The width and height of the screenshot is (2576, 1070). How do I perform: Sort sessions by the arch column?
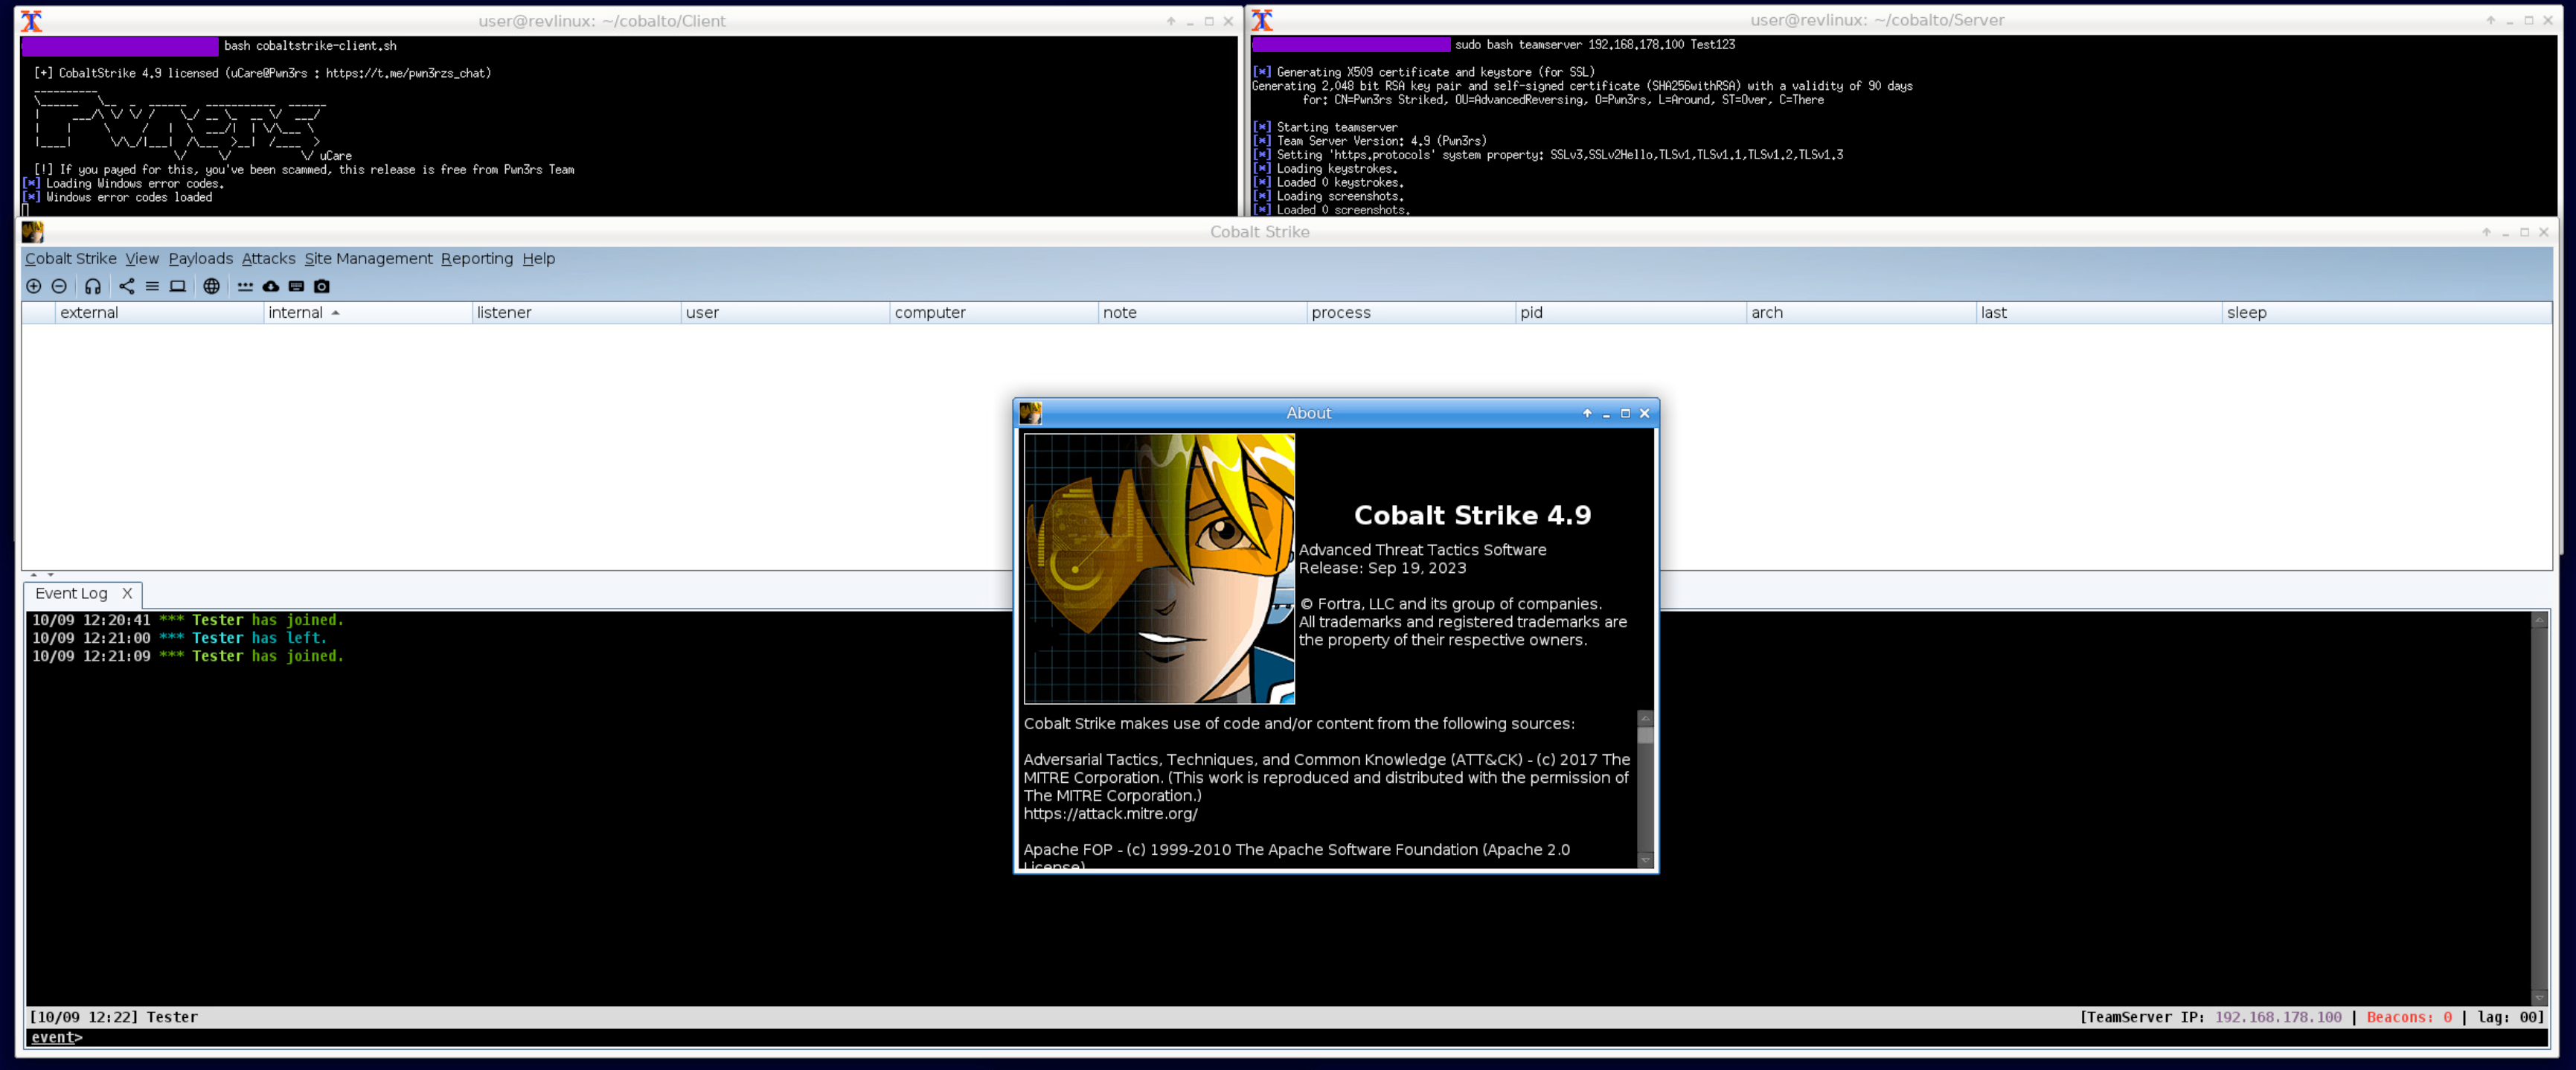[x=1862, y=312]
